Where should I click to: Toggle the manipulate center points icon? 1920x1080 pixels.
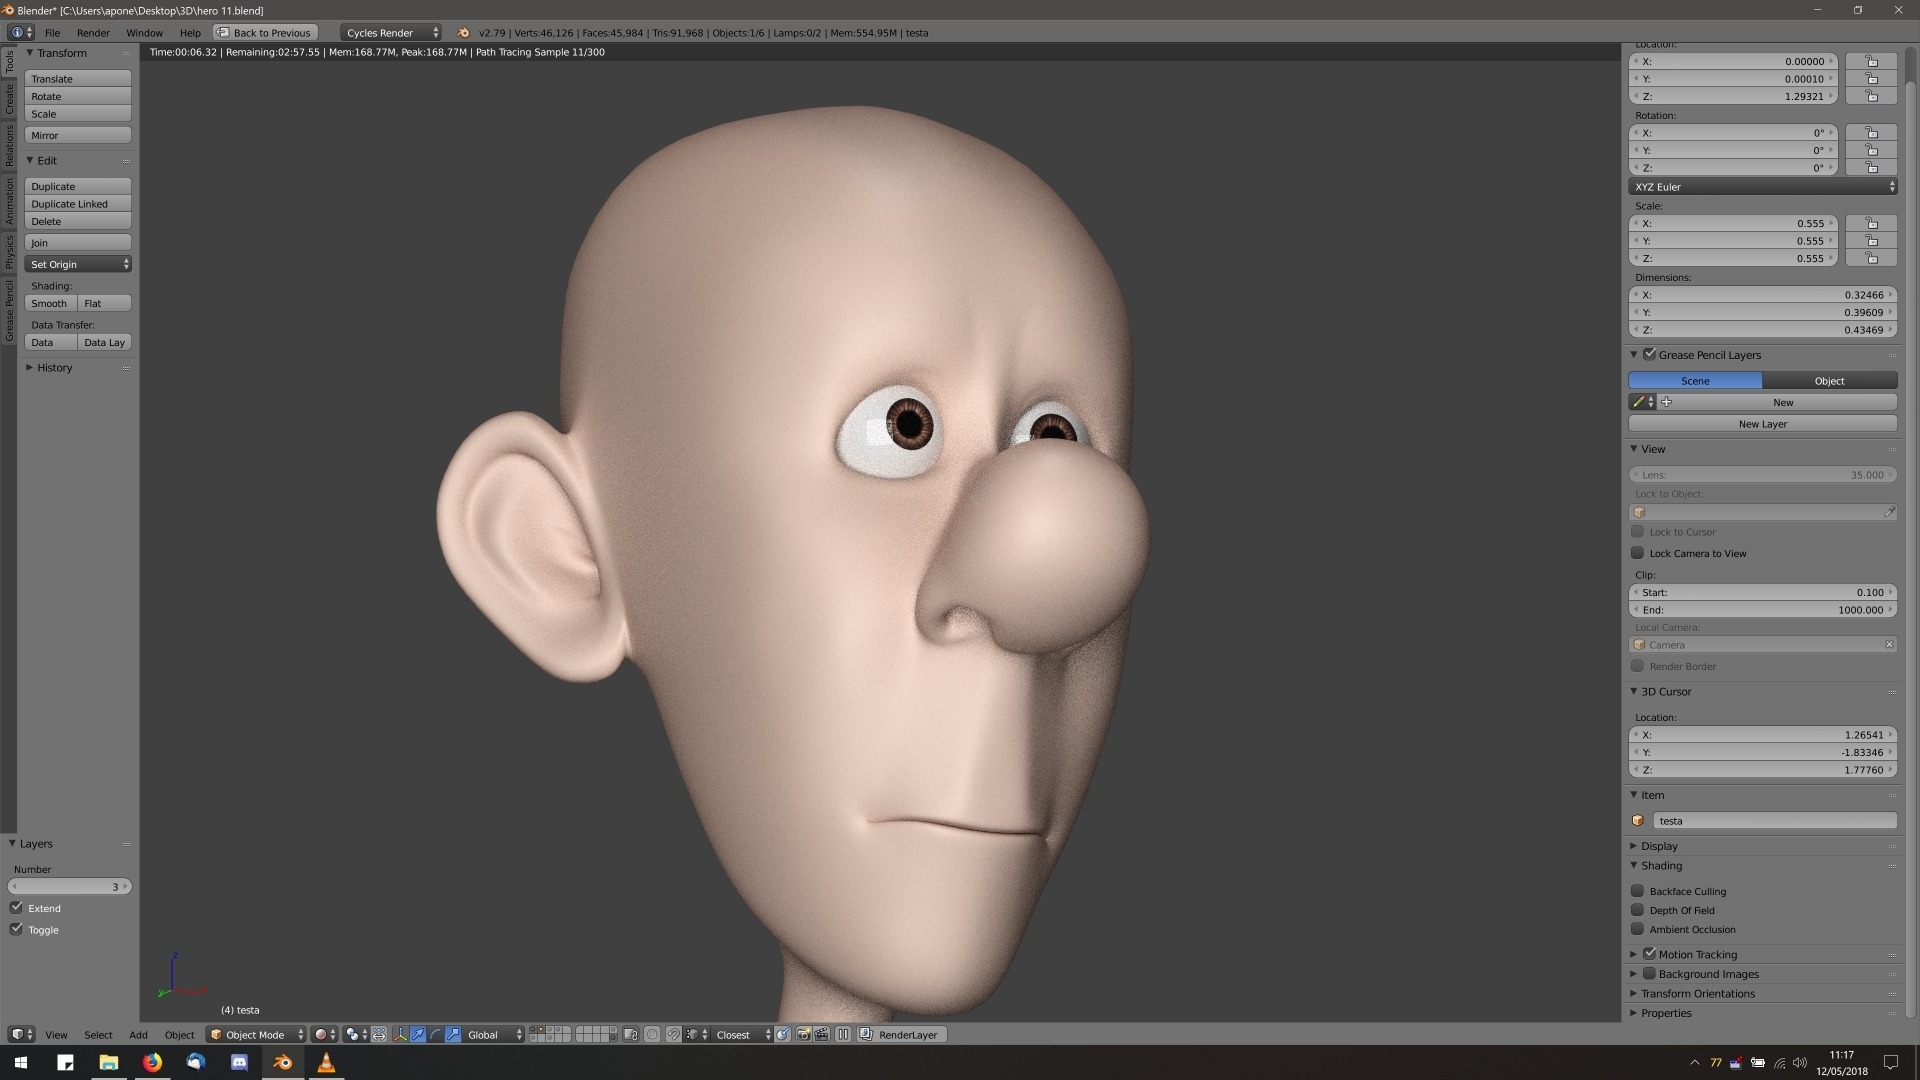[379, 1035]
